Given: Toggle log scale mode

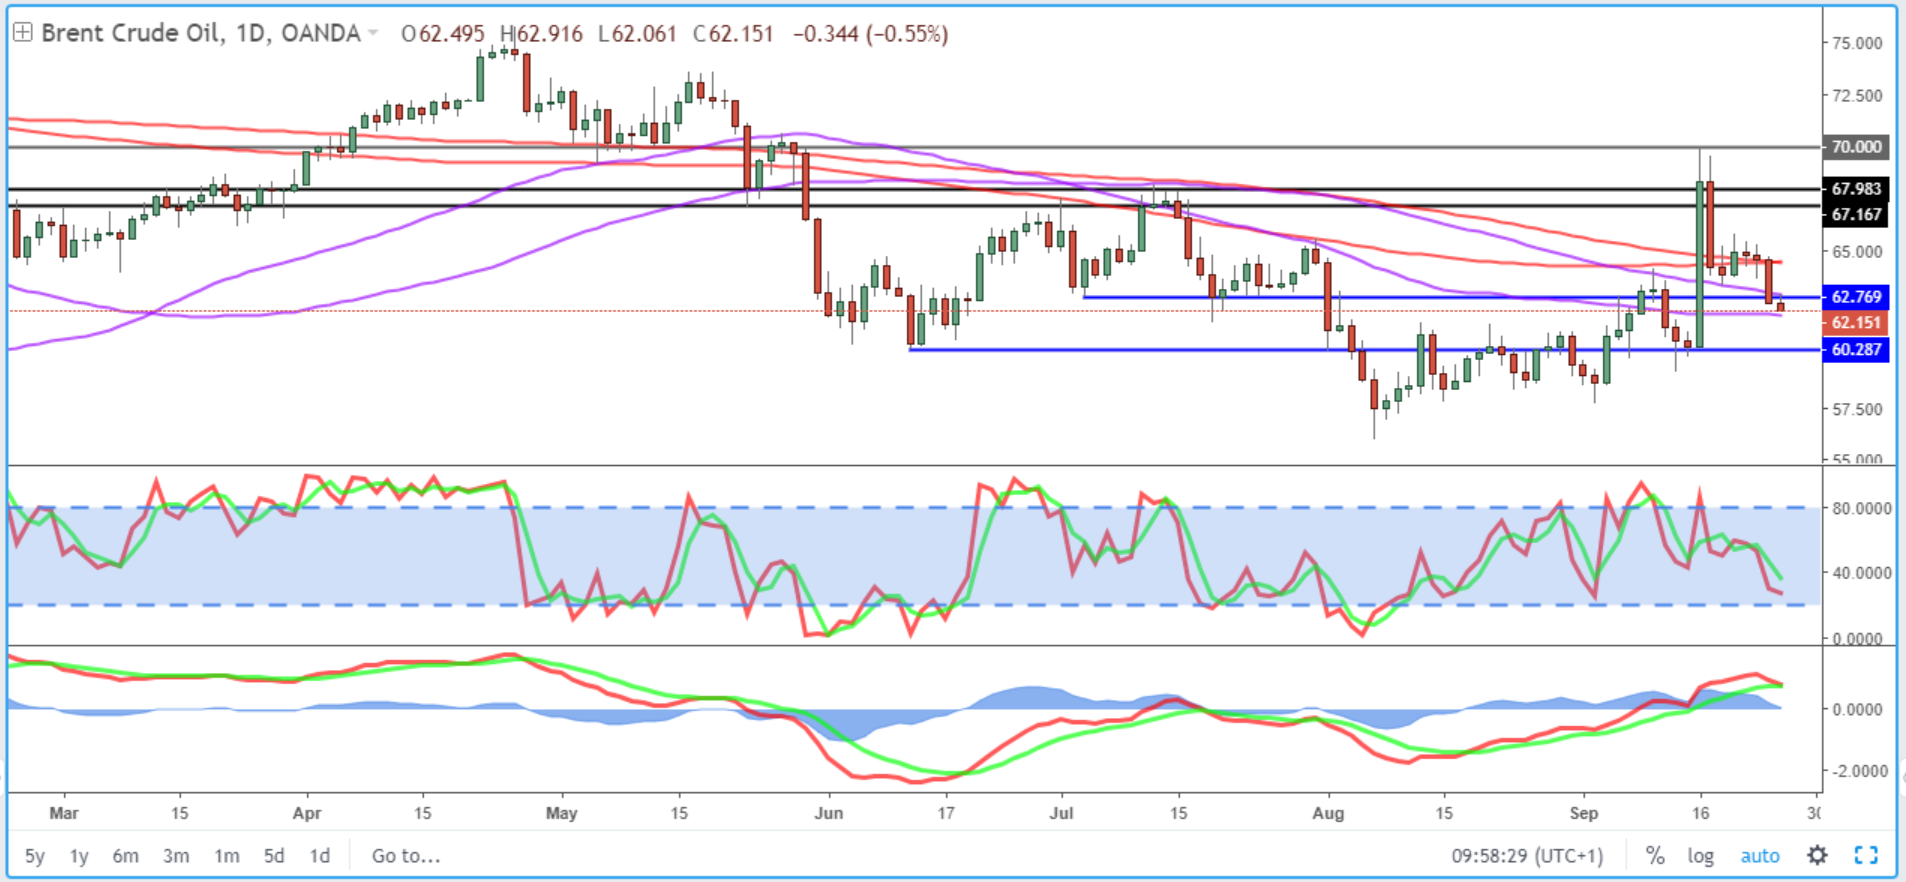Looking at the screenshot, I should tap(1700, 856).
